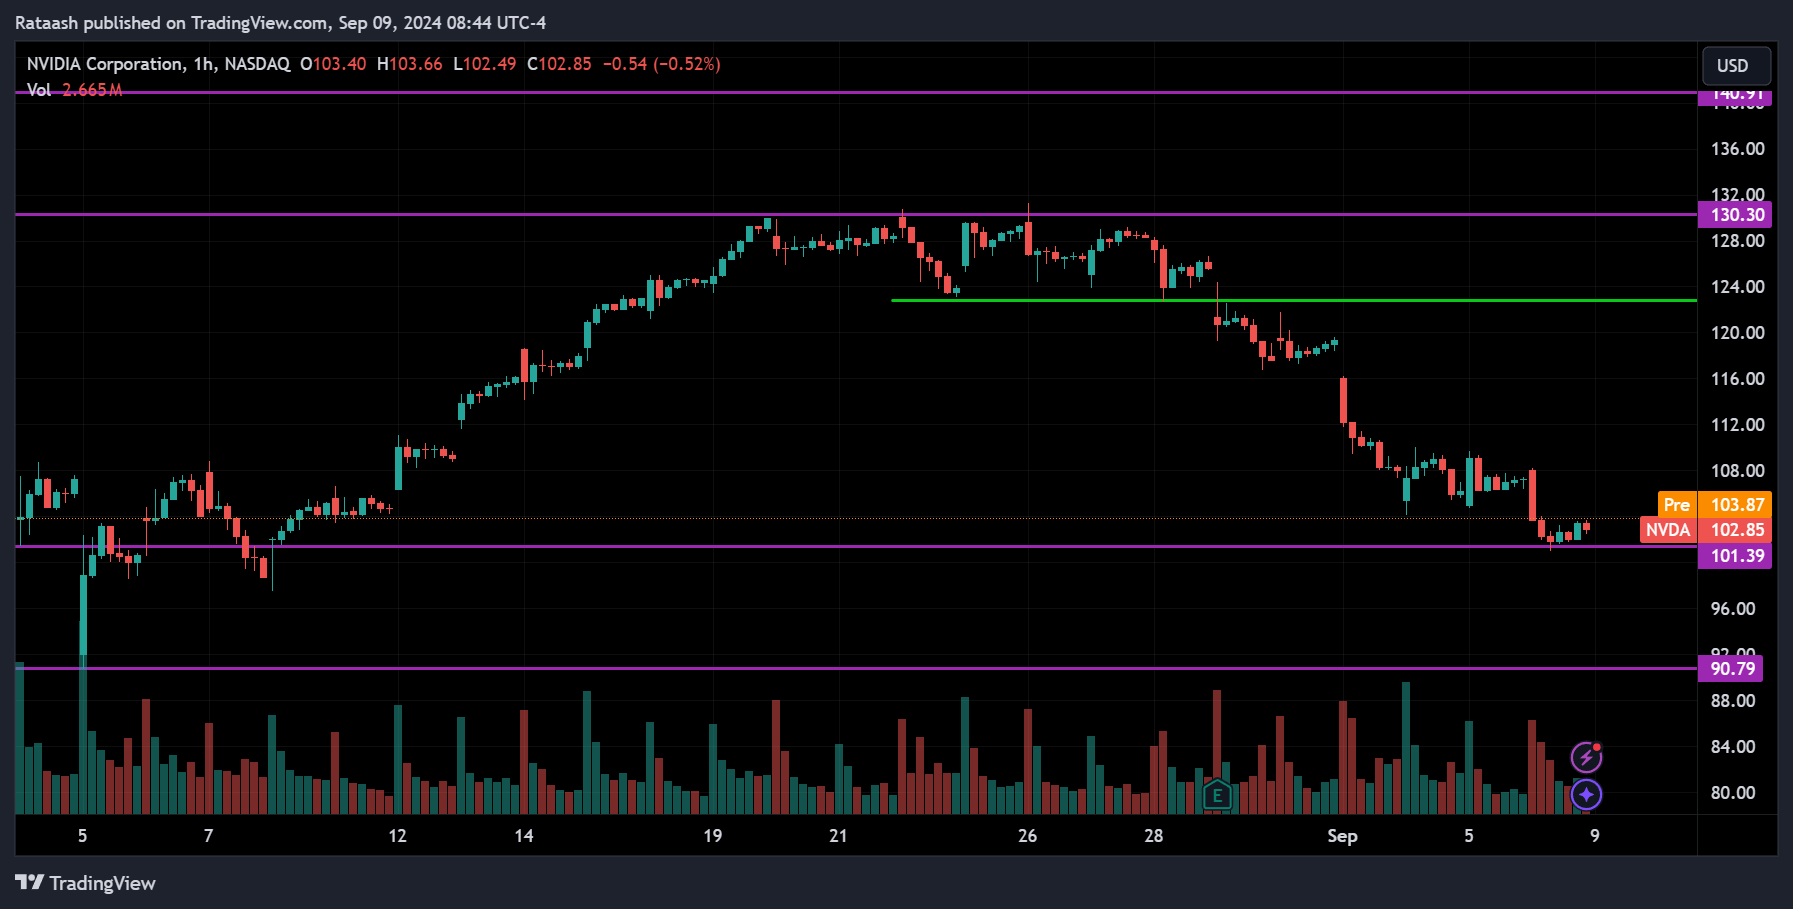Click the TradingView logo at bottom left
This screenshot has height=909, width=1793.
(86, 883)
